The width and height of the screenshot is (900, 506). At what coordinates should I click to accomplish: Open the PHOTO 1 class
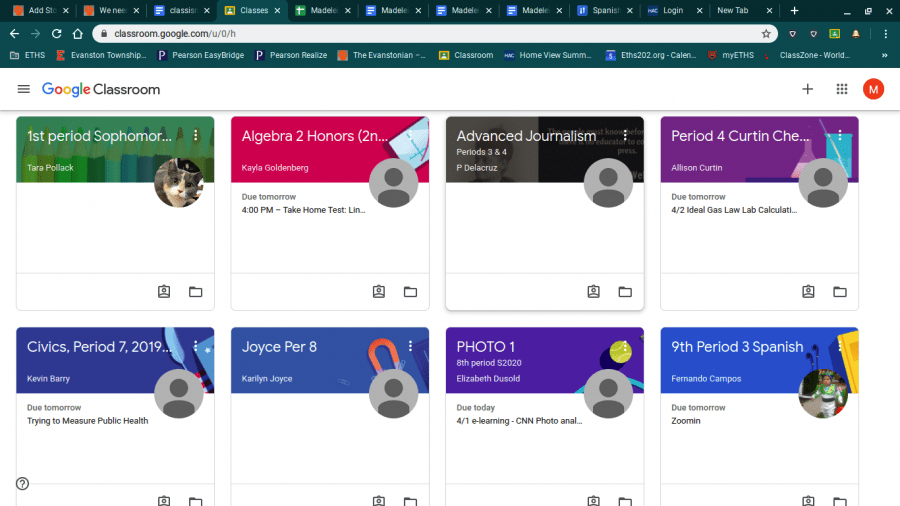[486, 347]
